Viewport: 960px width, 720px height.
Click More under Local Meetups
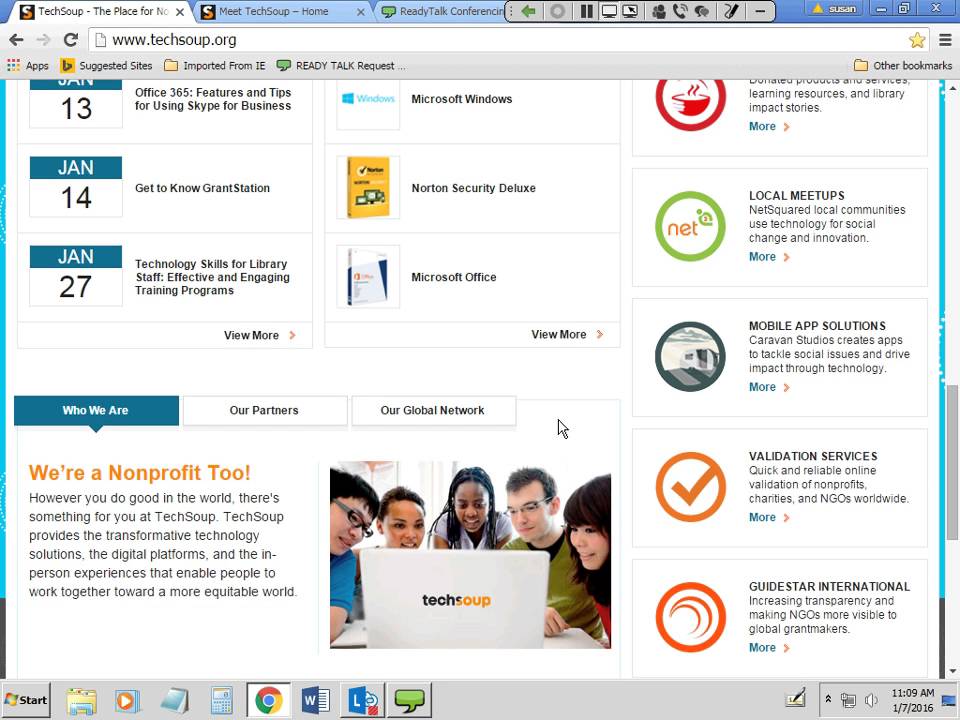click(770, 257)
